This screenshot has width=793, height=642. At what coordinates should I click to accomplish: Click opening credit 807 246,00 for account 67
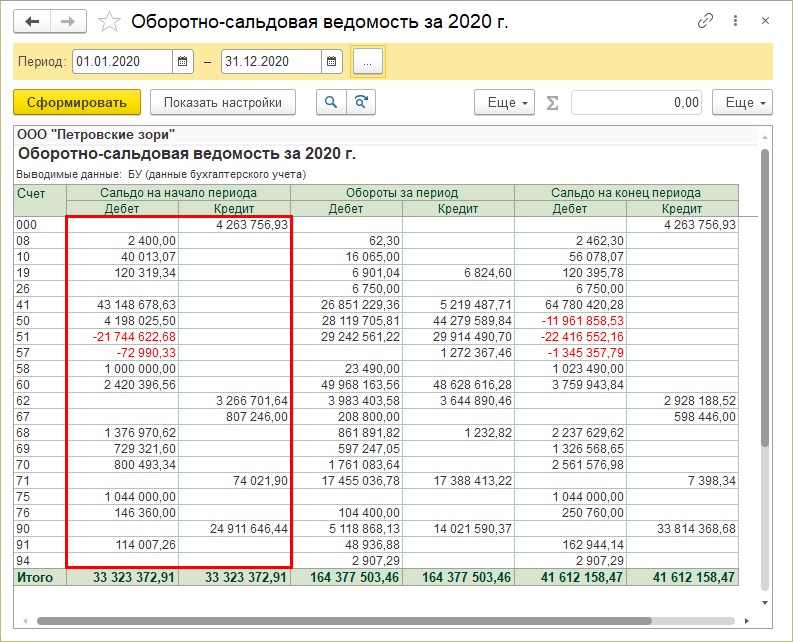(x=257, y=417)
